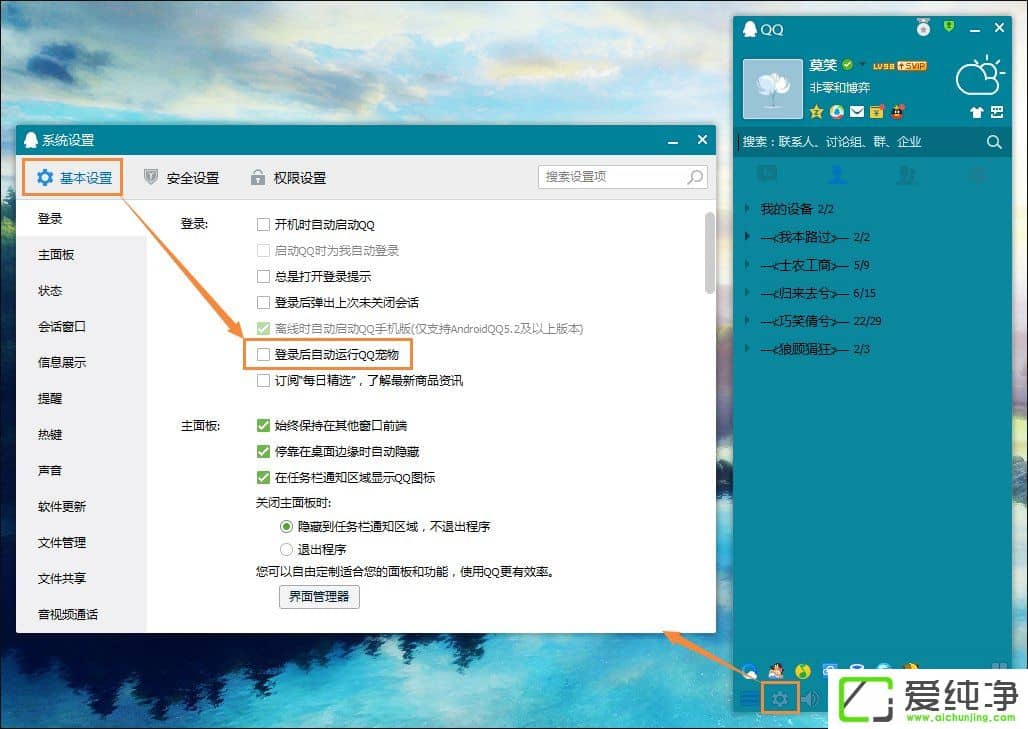Screen dimensions: 1028x729
Task: Check 登录后自动运行QQ宠物
Action: point(265,353)
